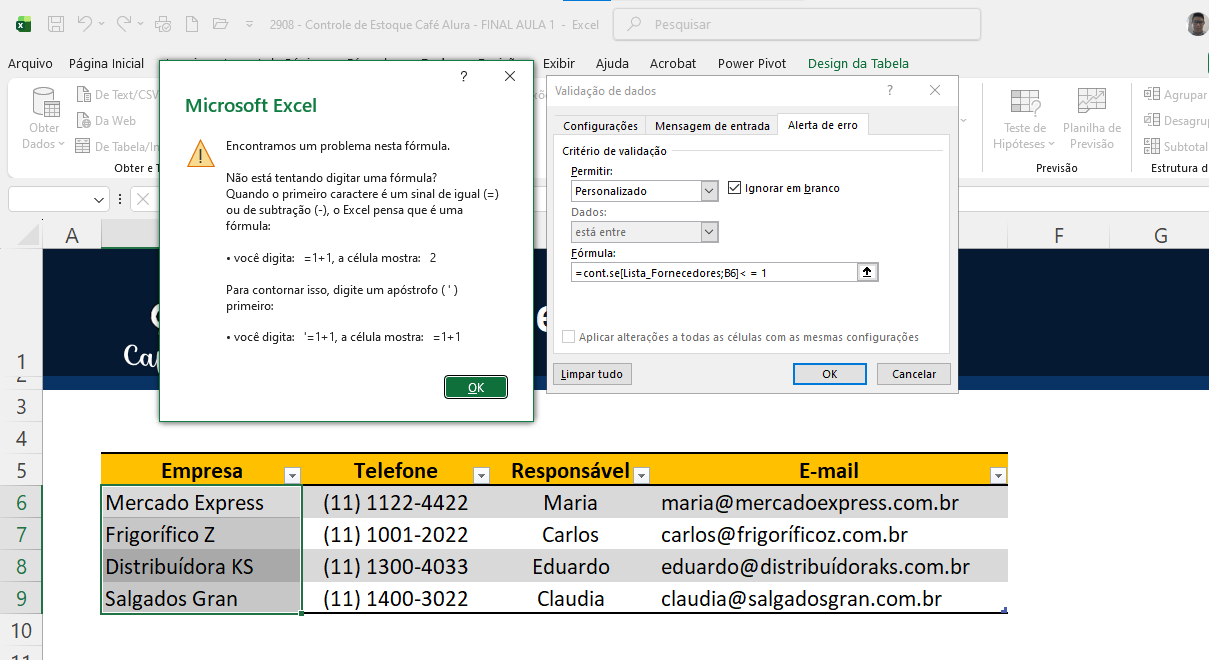
Task: Click the Redo arrow icon
Action: coord(124,24)
